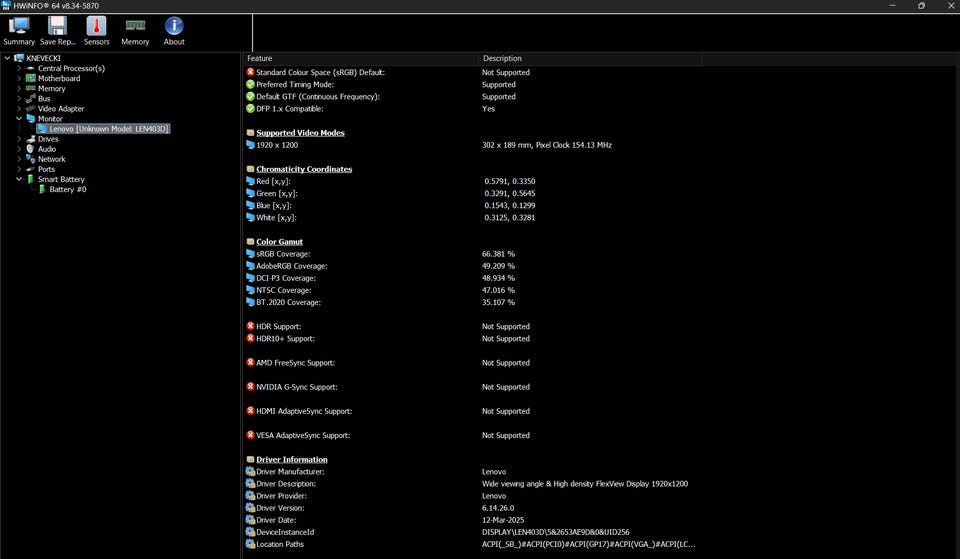Select Lenovo [Unknown Model: LEN403D] entry
The width and height of the screenshot is (960, 559).
click(x=109, y=129)
